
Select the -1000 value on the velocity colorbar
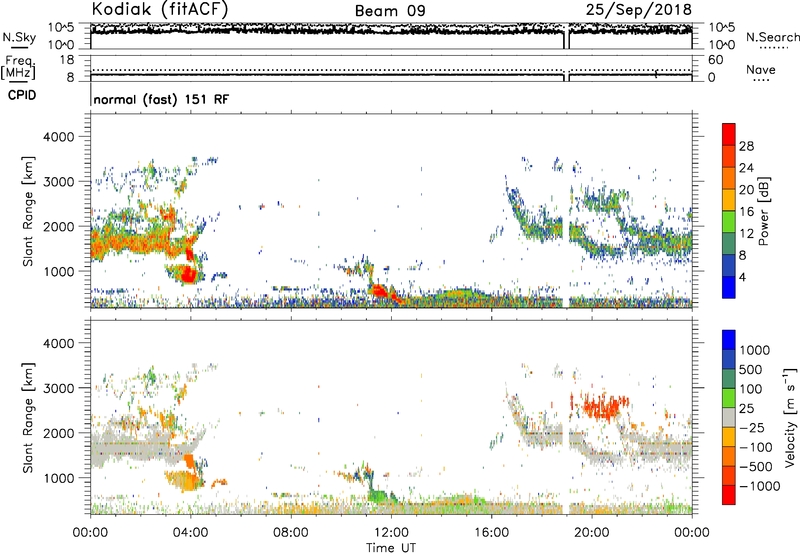760,486
